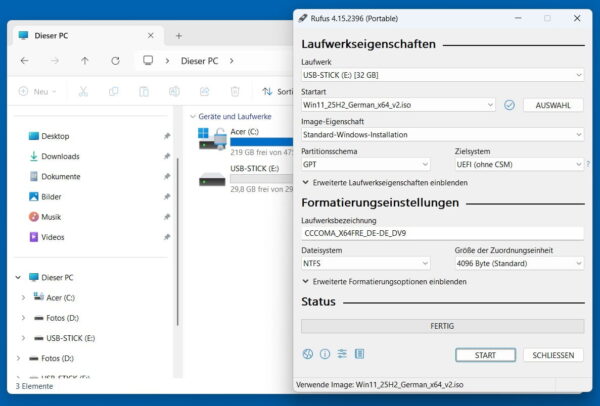The image size is (600, 406).
Task: Click the Paste icon in Explorer toolbar
Action: click(144, 91)
